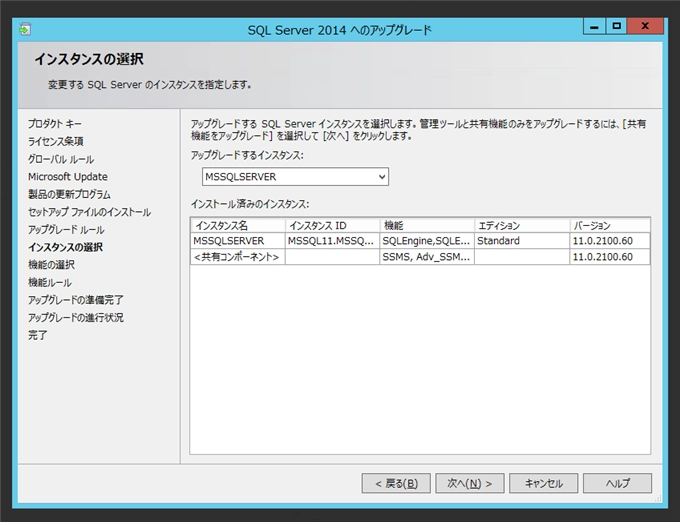Open the instance-to-upgrade dropdown showing MSSQLSERVER
This screenshot has height=522, width=680.
click(295, 177)
